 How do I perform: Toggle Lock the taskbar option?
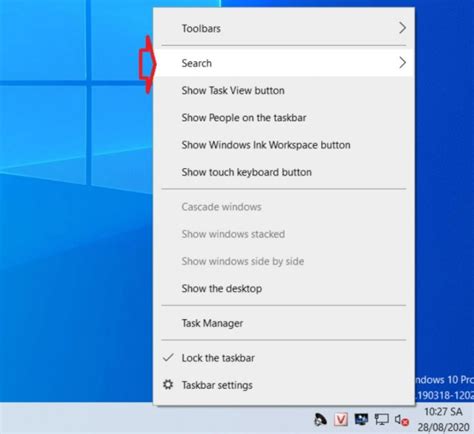coord(284,358)
